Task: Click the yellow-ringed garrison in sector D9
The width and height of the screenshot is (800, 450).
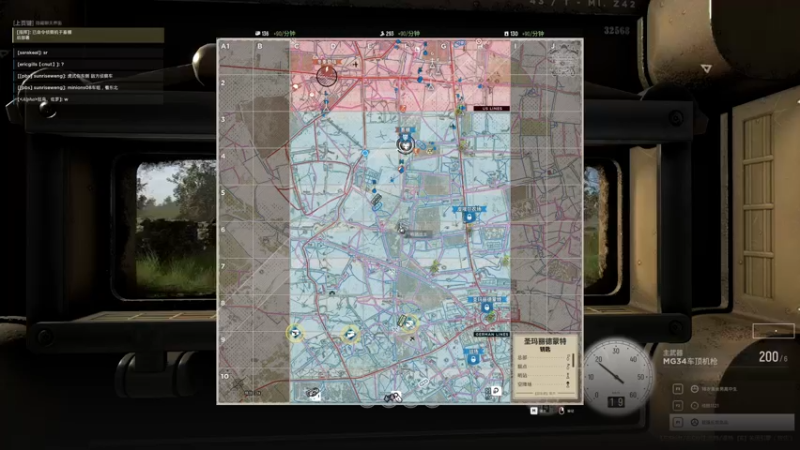Action: click(x=350, y=335)
